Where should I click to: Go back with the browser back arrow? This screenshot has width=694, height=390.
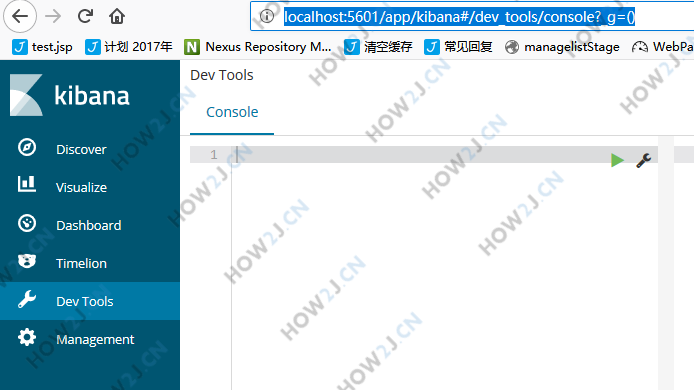20,16
